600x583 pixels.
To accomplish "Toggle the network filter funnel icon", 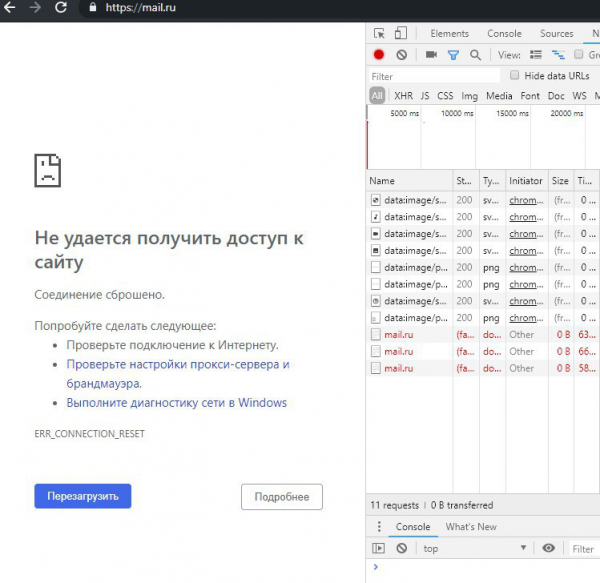I will pyautogui.click(x=453, y=55).
